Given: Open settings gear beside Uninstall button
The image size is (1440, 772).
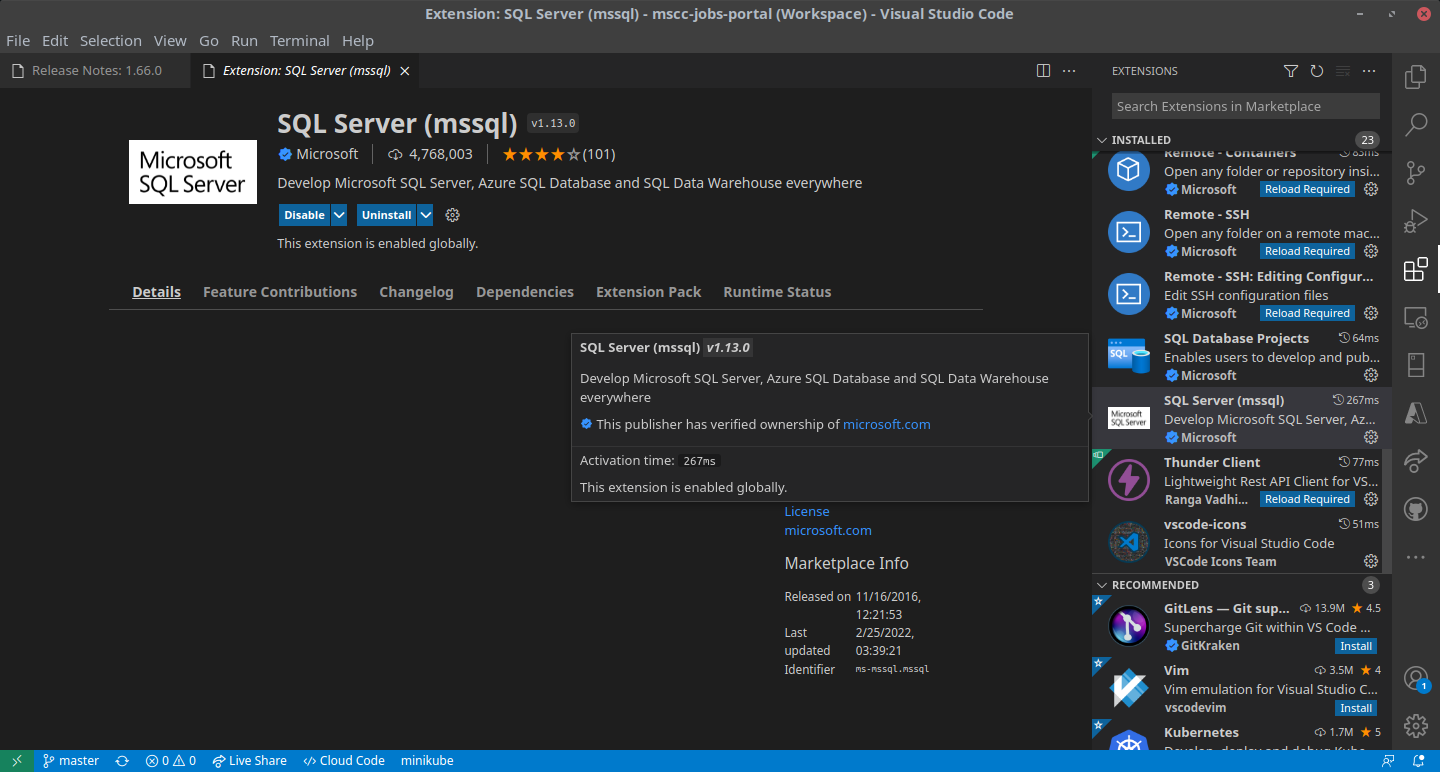Looking at the screenshot, I should tap(452, 215).
